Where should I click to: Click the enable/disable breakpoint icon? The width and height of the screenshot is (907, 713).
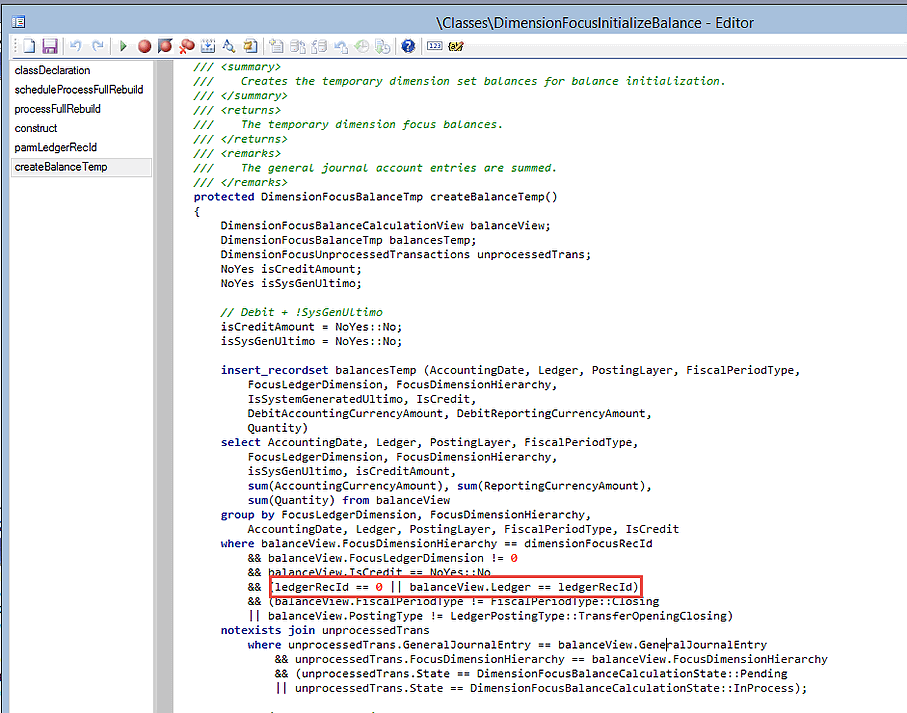coord(165,46)
